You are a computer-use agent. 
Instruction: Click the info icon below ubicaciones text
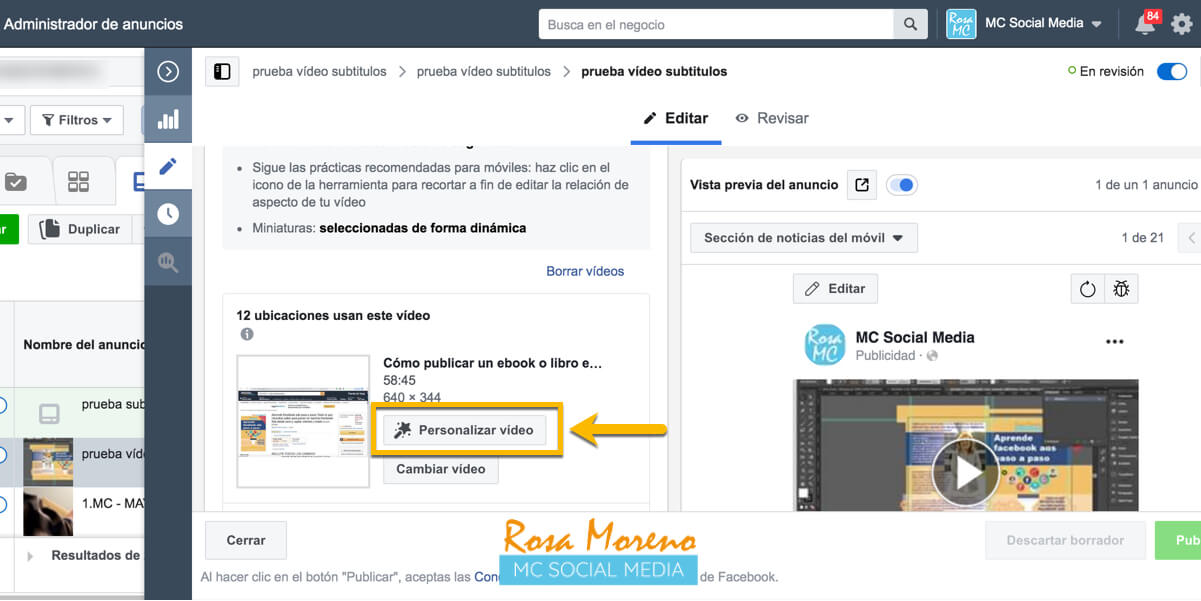[x=246, y=335]
